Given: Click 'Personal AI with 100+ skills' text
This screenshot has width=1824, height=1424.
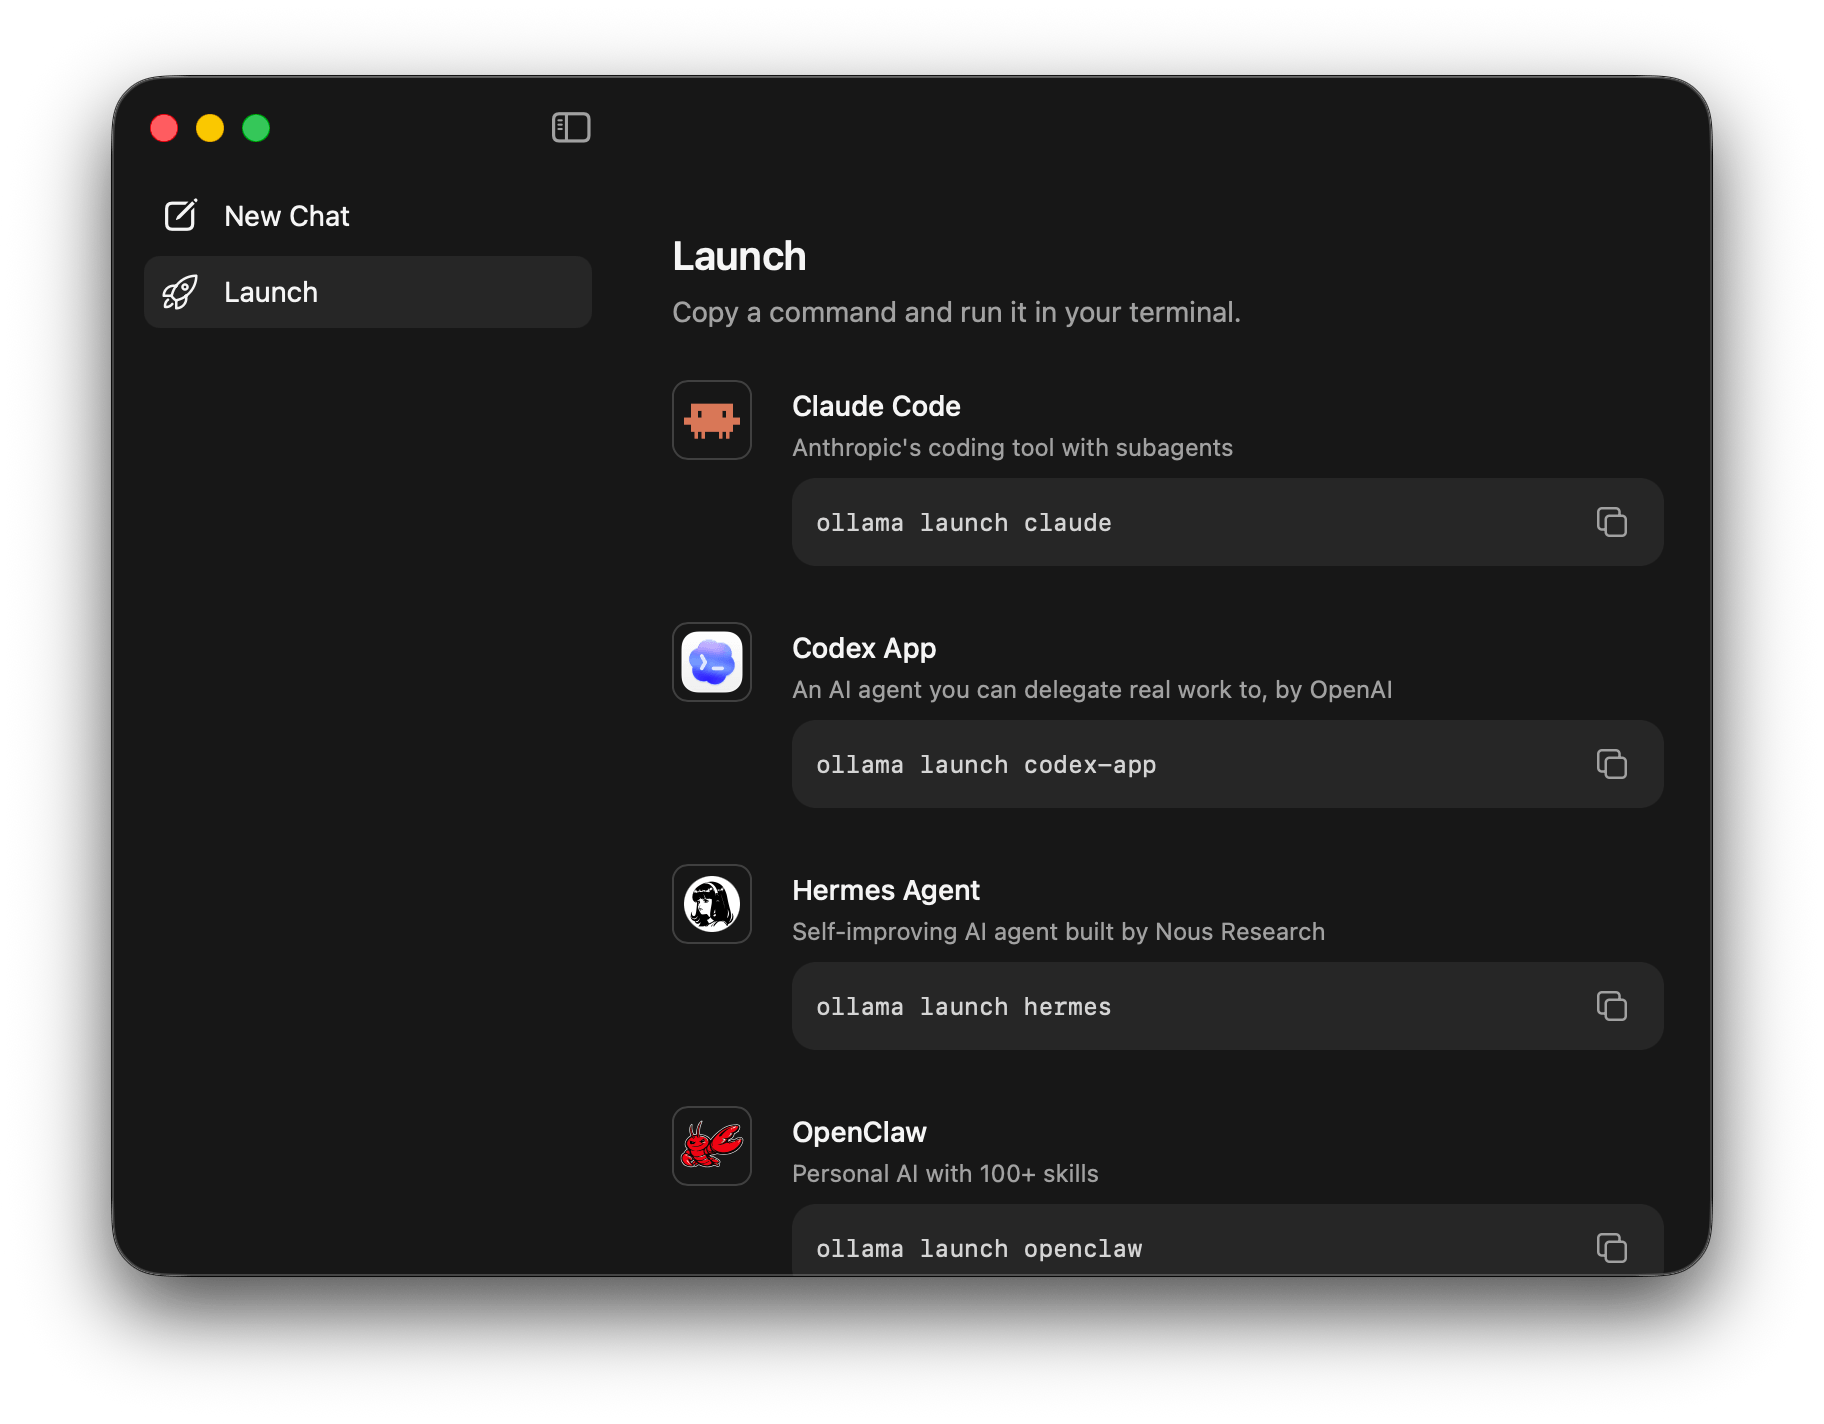Looking at the screenshot, I should pos(945,1173).
